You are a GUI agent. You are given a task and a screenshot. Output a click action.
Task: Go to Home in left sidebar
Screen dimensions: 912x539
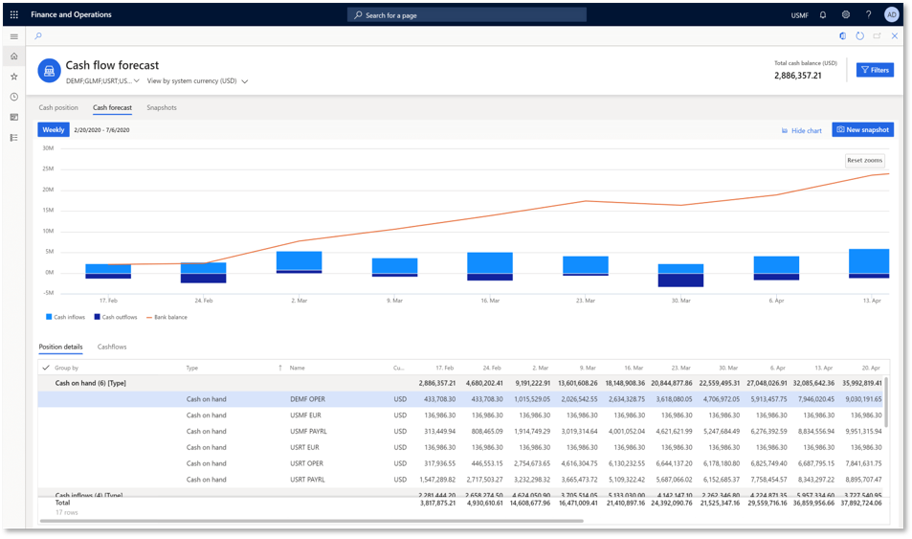point(14,56)
